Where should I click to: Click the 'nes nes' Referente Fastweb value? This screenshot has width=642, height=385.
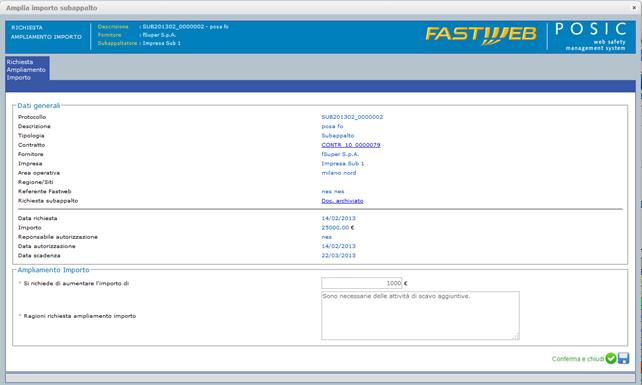click(333, 191)
